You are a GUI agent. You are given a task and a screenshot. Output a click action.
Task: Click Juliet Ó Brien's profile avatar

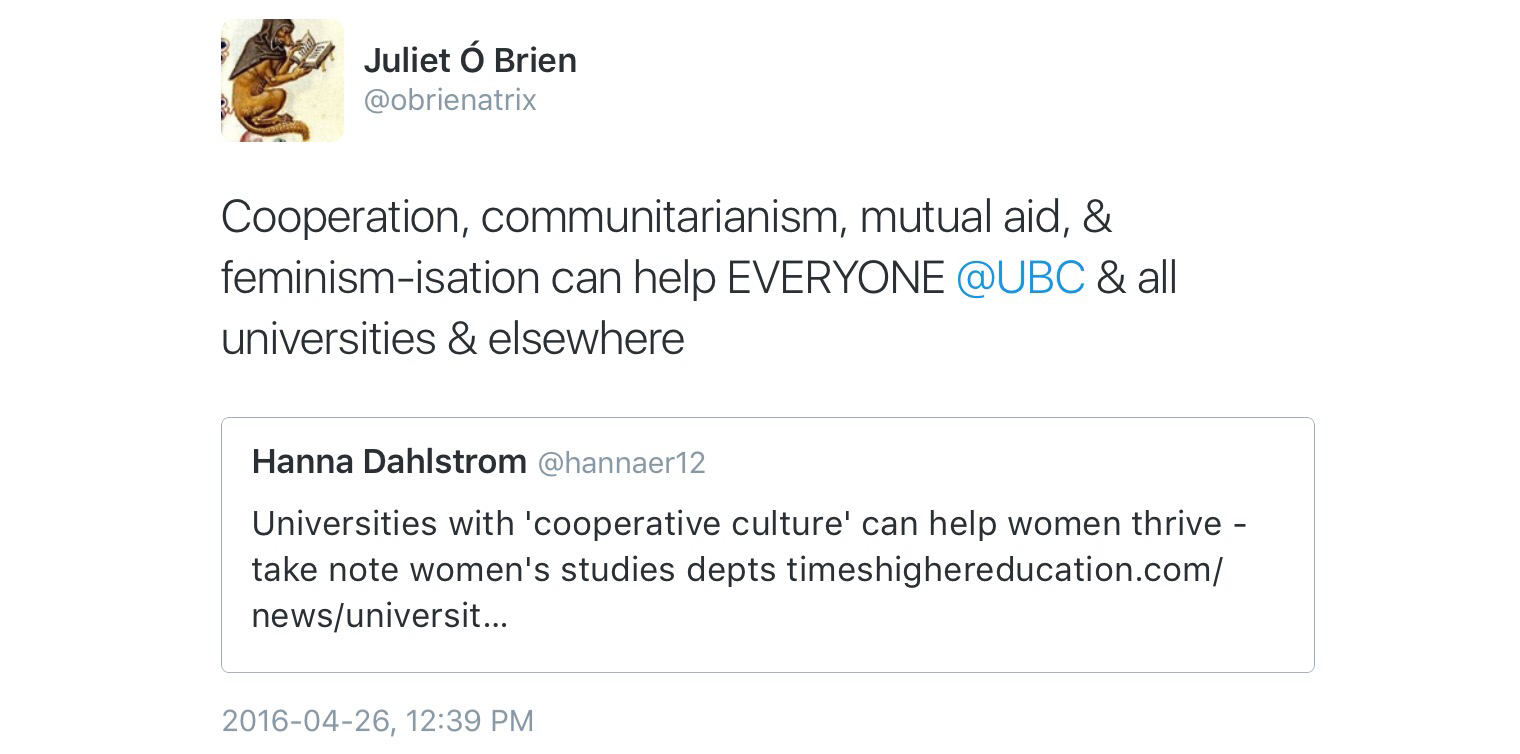tap(282, 81)
